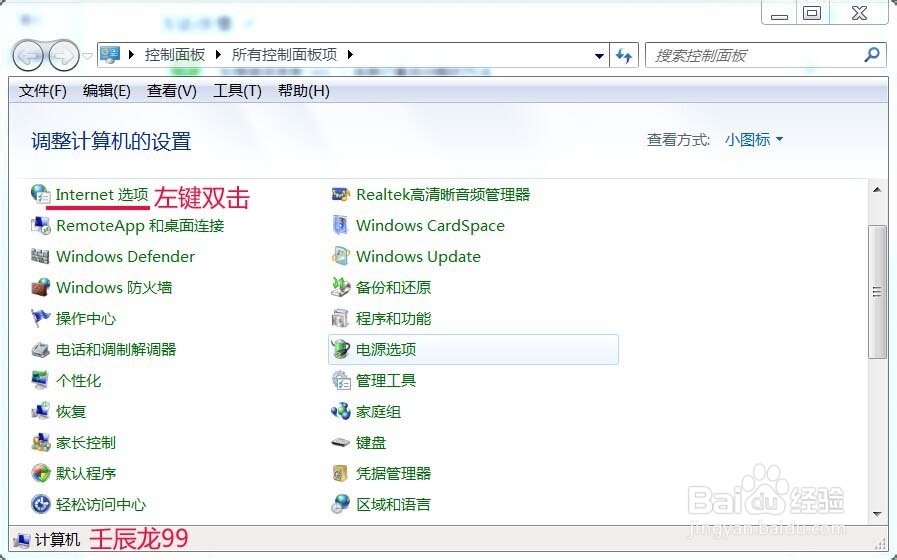The image size is (897, 560).
Task: Click the 恢复 icon
Action: point(41,411)
